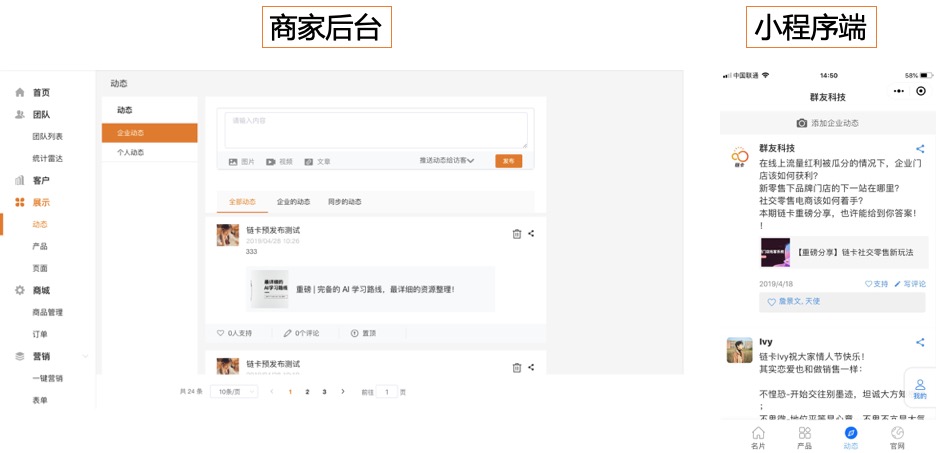
Task: Delete the first 链卡预发布测试 post
Action: click(x=516, y=234)
